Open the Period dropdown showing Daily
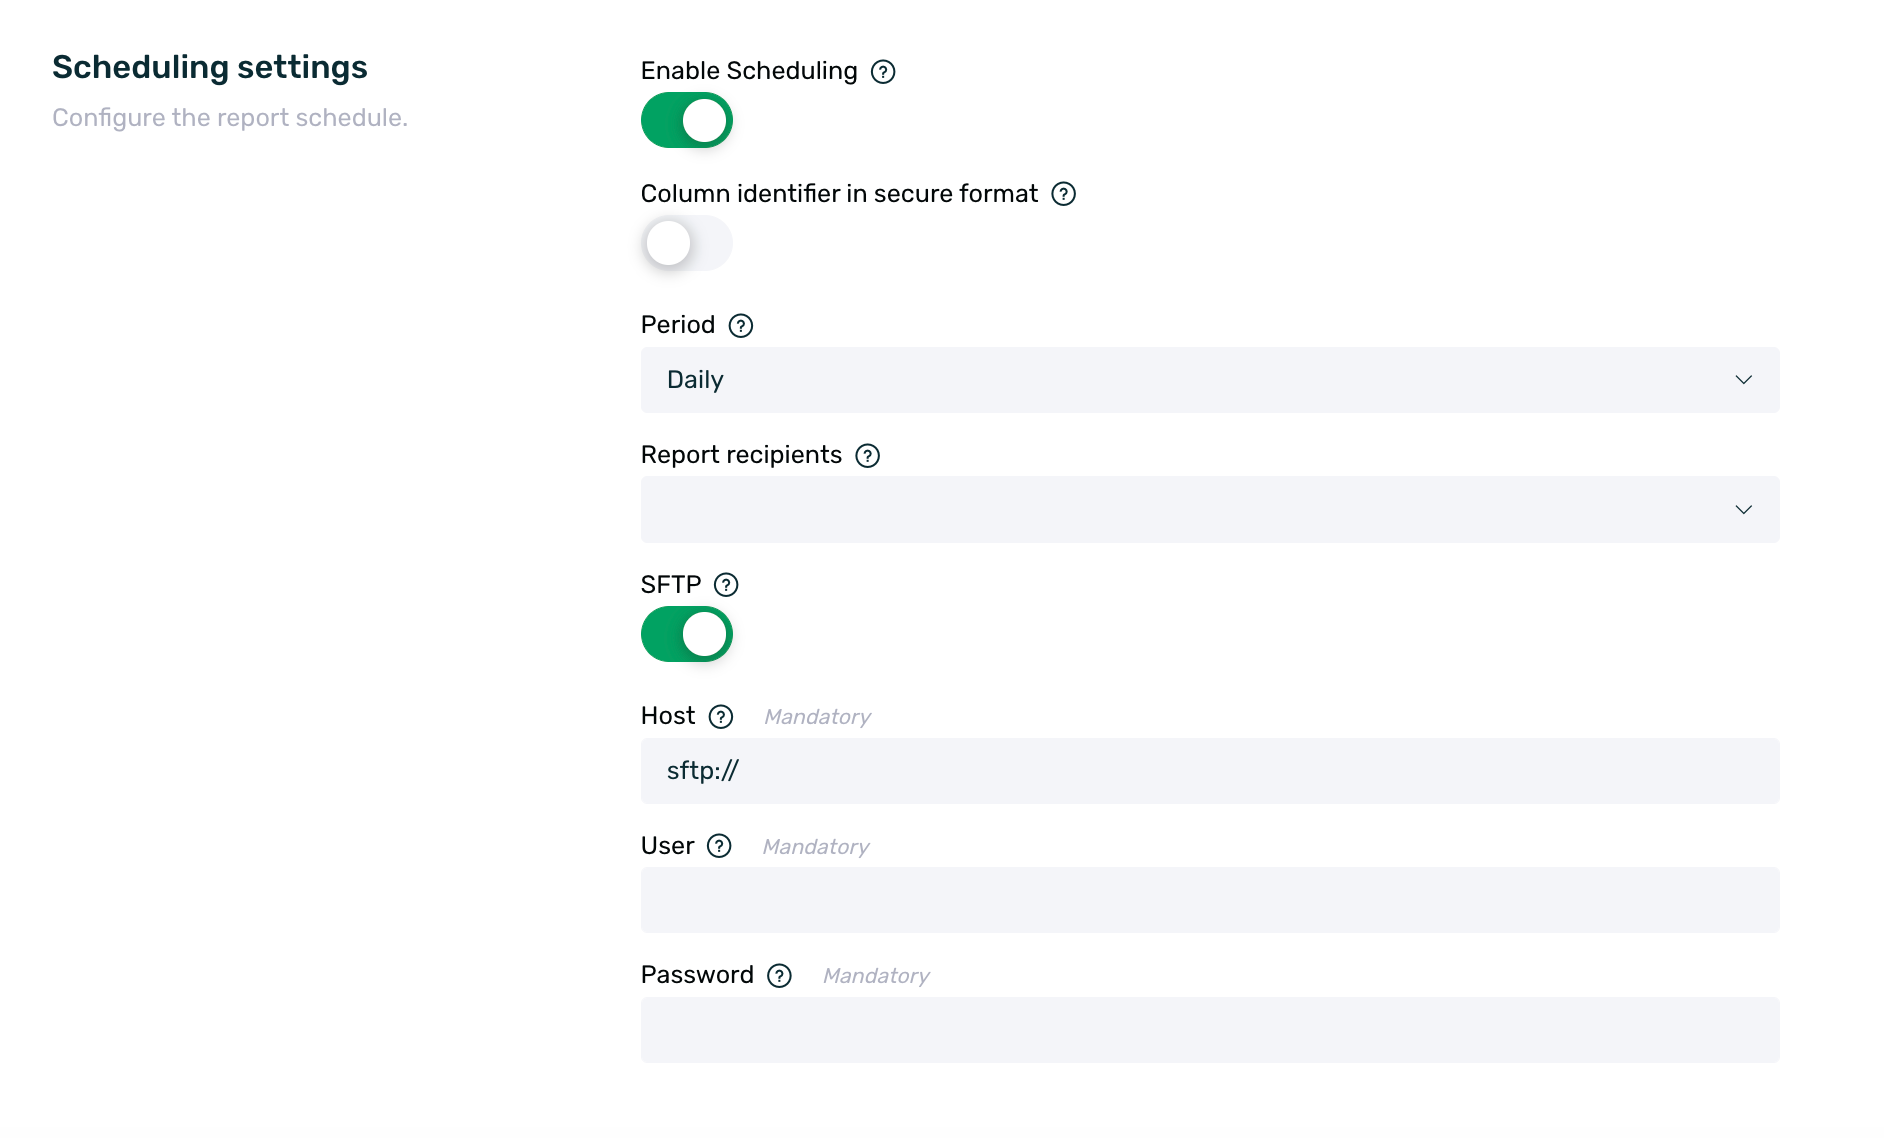1884x1138 pixels. point(1209,380)
